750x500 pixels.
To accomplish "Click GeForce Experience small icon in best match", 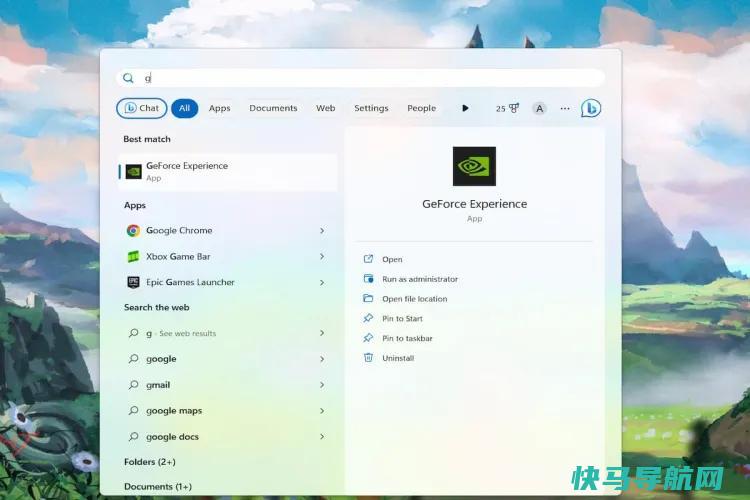I will 133,172.
